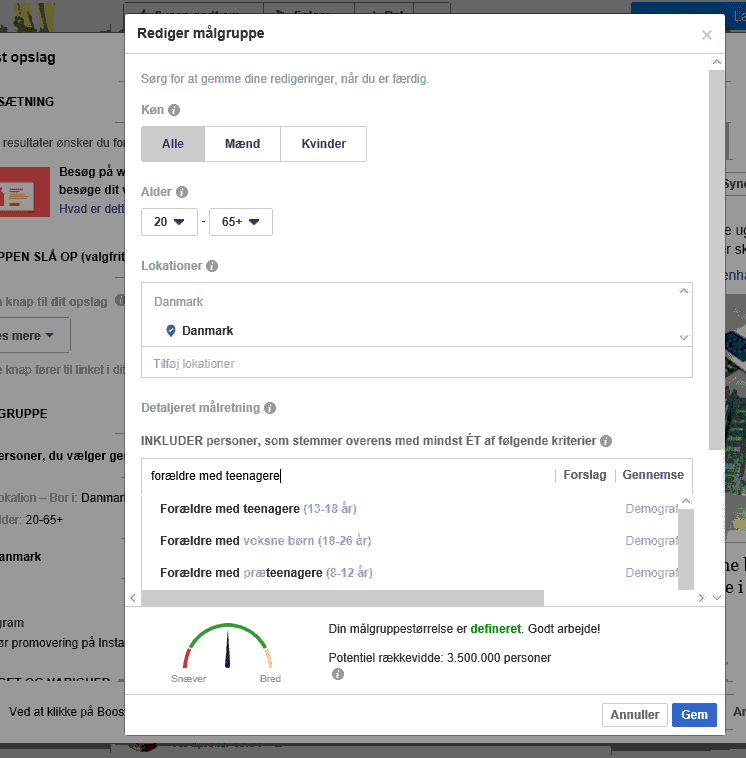Click the info icon next to Køn
746x758 pixels.
174,110
